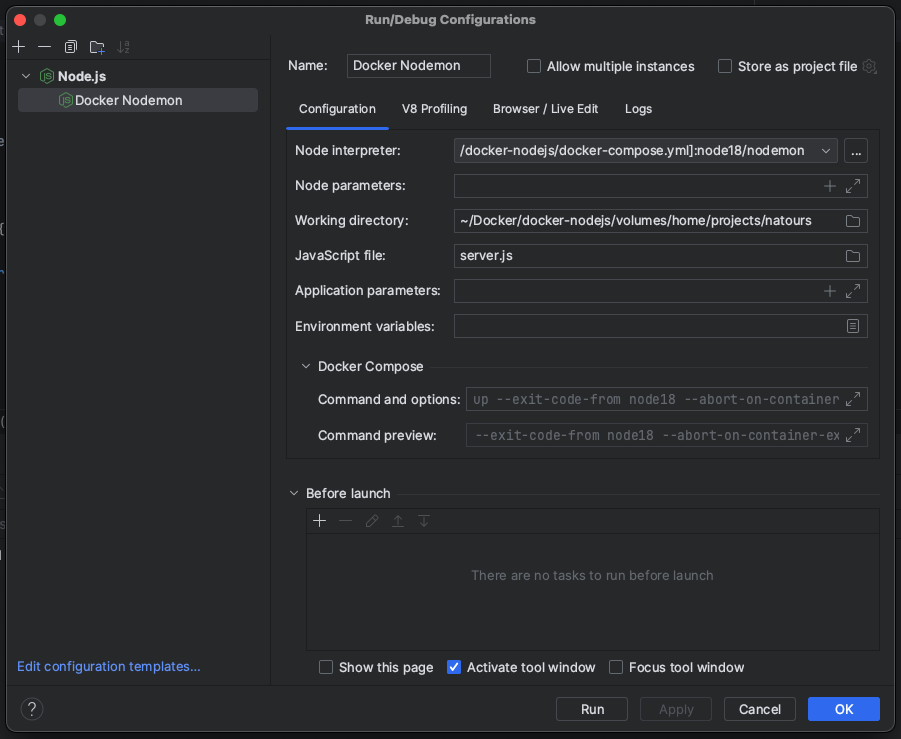
Task: Enable Allow multiple instances checkbox
Action: (534, 66)
